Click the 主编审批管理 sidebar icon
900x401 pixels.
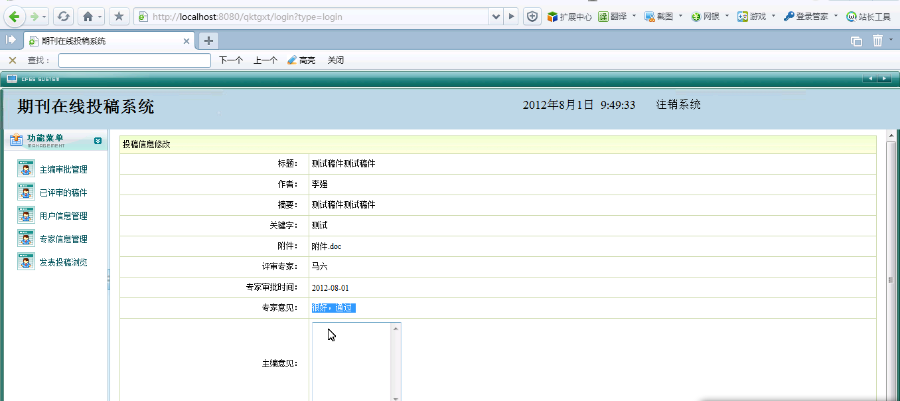point(25,169)
